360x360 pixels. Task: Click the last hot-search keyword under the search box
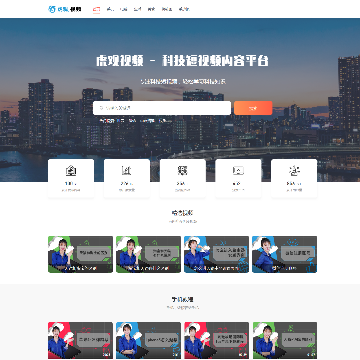pyautogui.click(x=165, y=121)
